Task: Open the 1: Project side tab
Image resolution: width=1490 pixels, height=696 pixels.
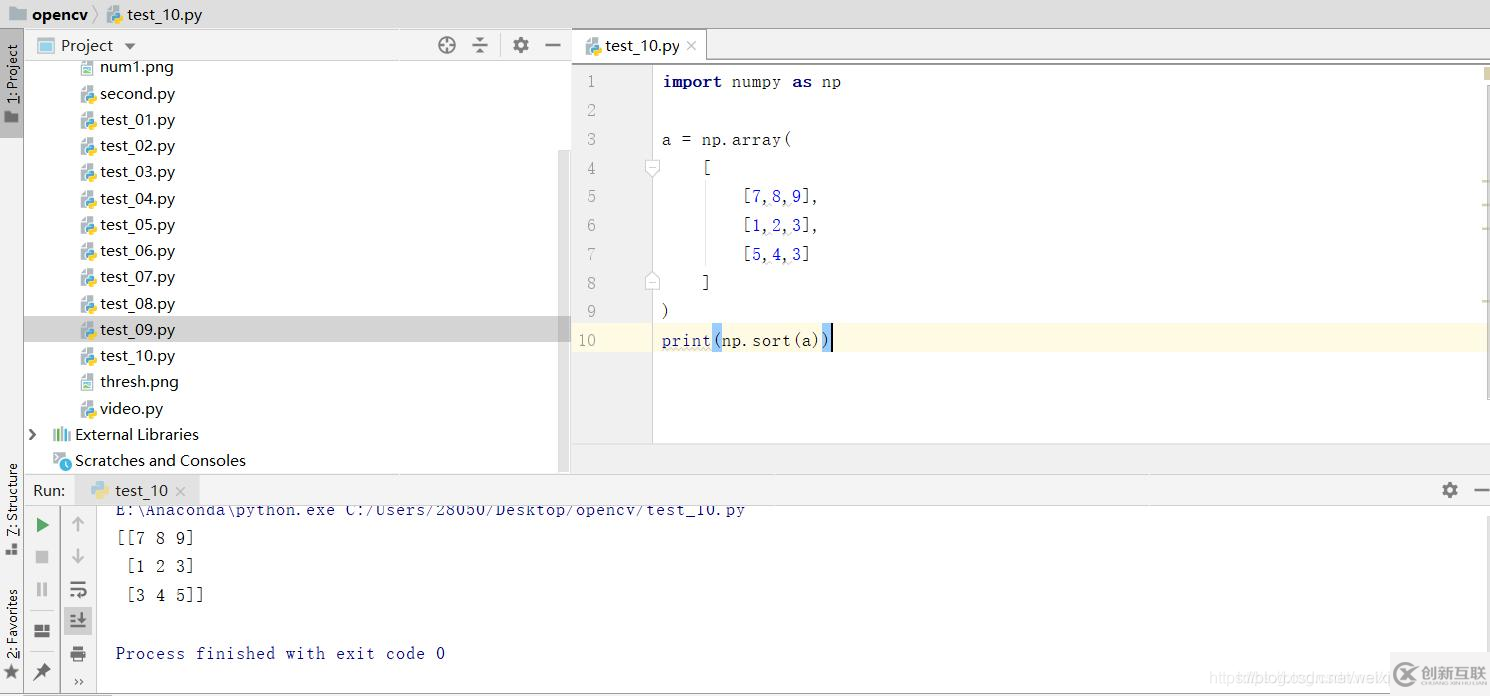Action: [12, 82]
